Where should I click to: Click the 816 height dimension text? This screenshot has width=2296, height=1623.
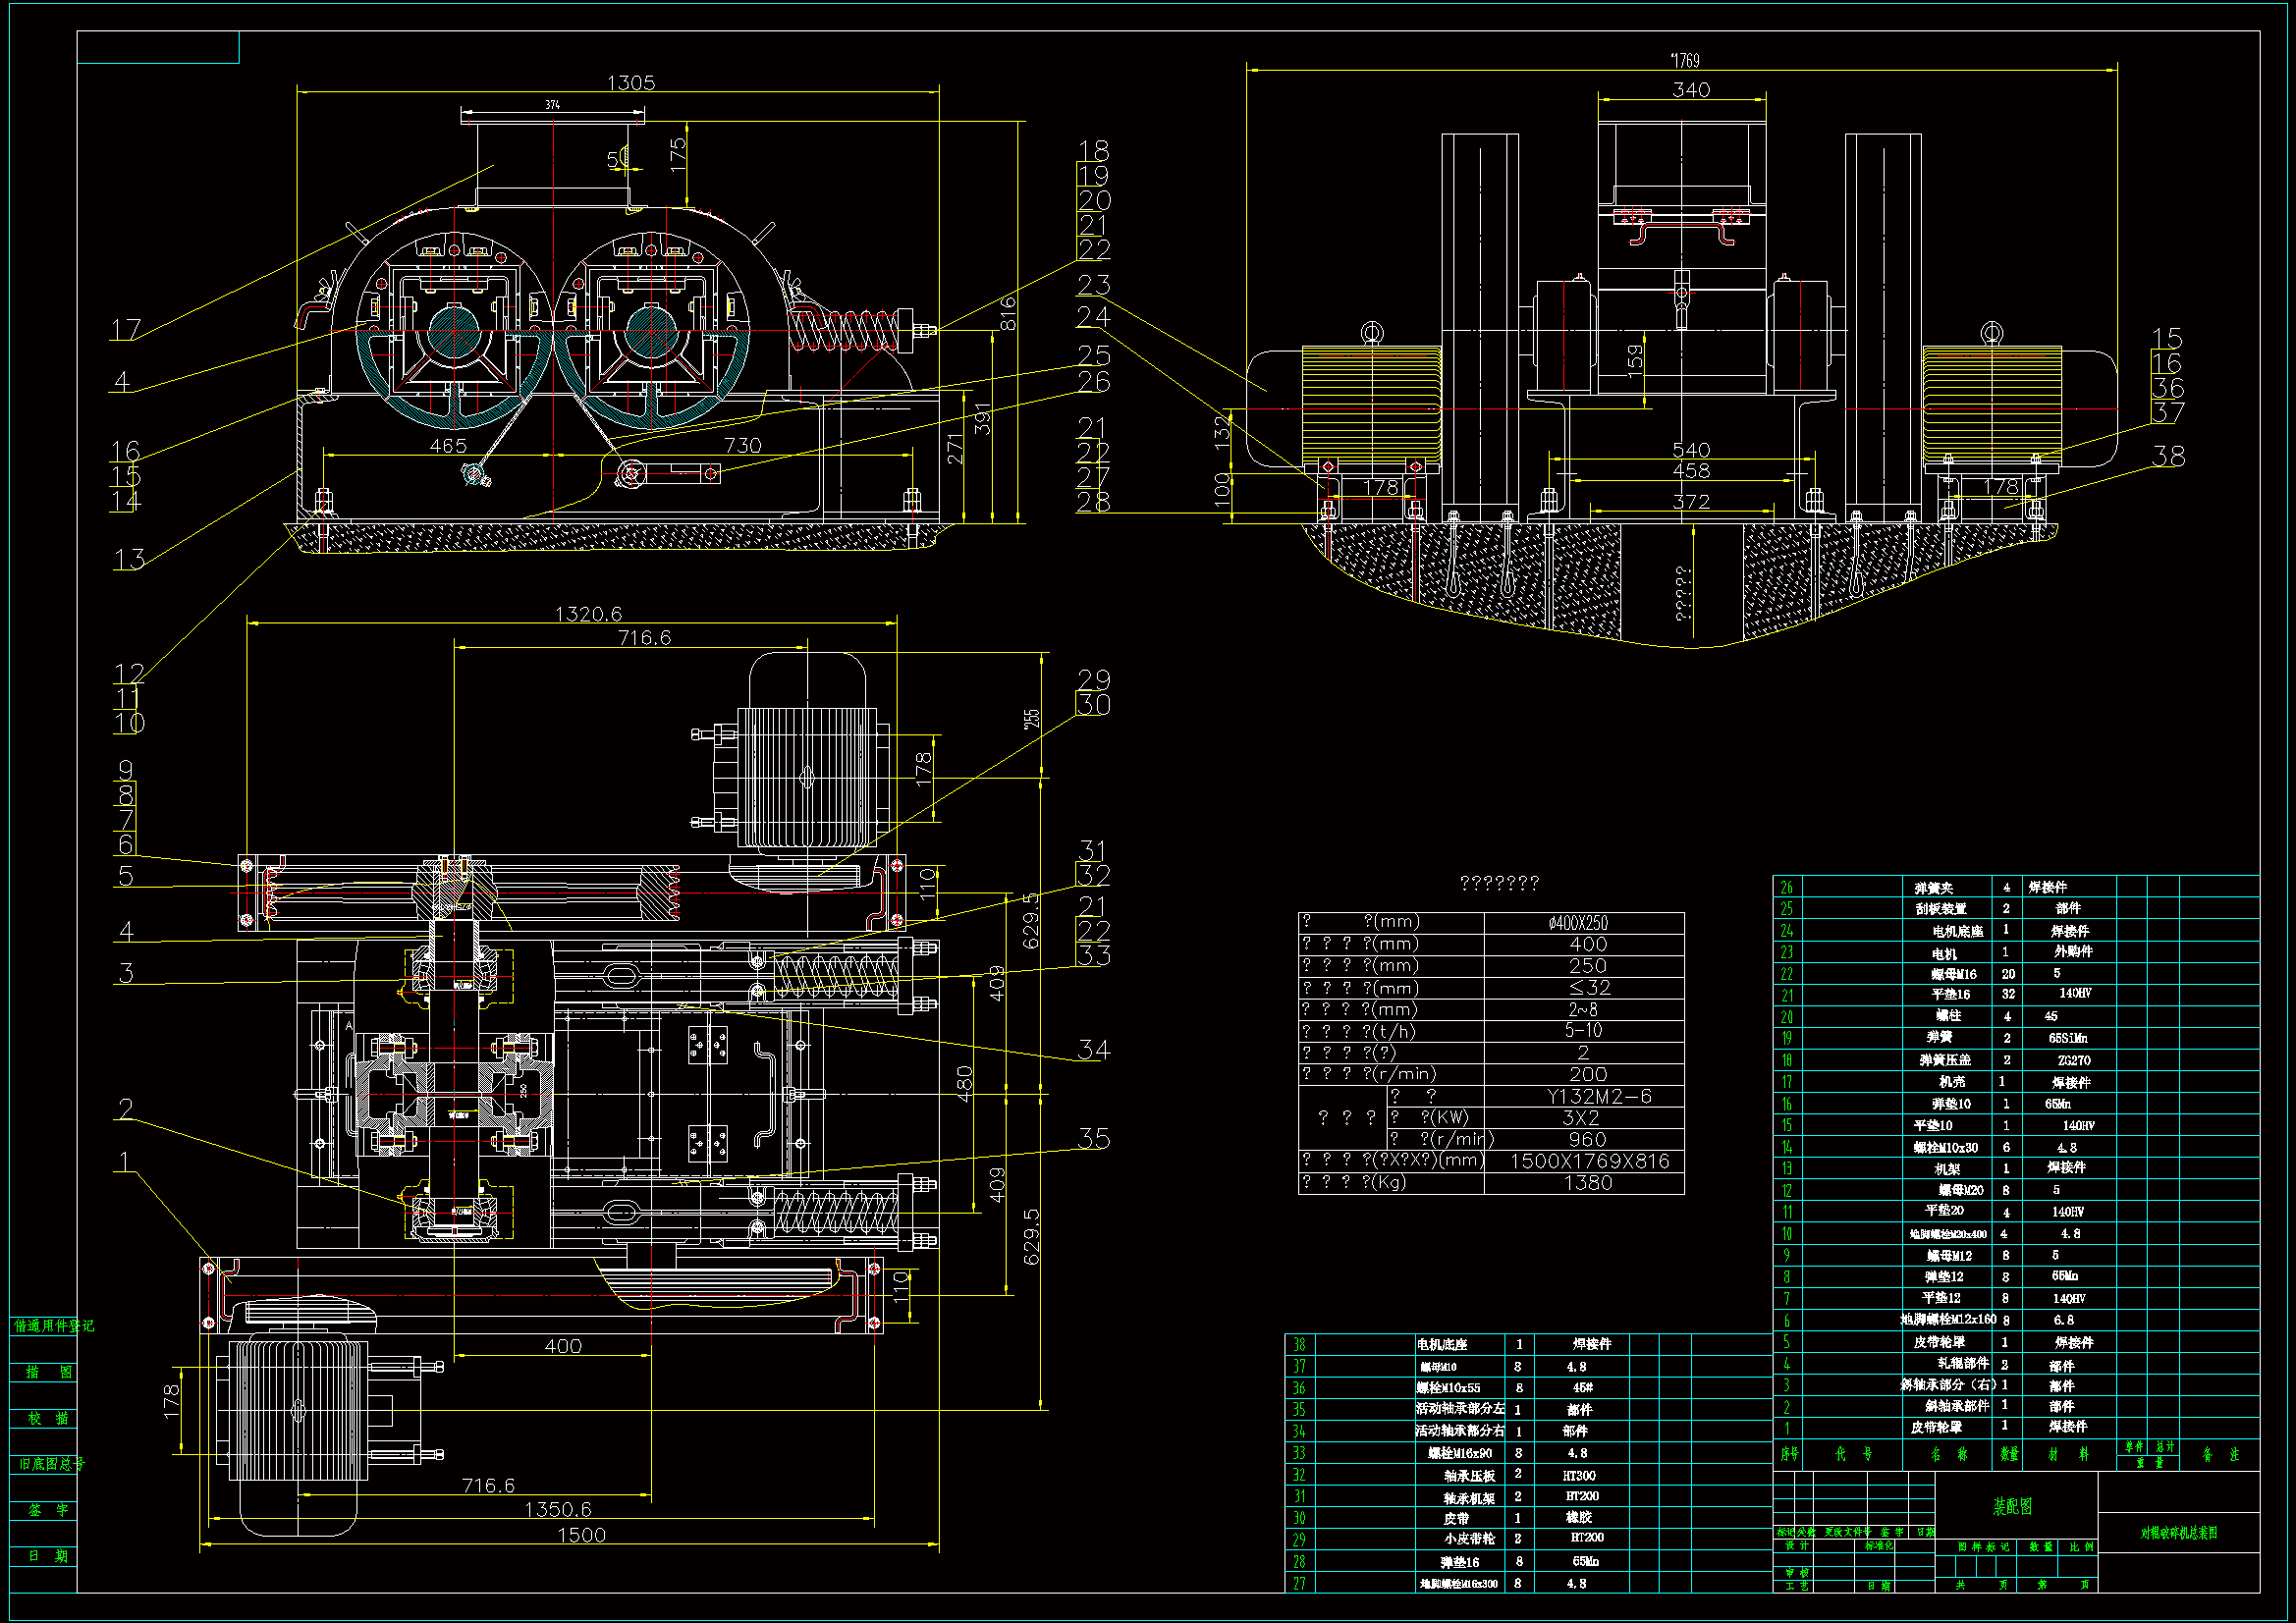(1008, 313)
